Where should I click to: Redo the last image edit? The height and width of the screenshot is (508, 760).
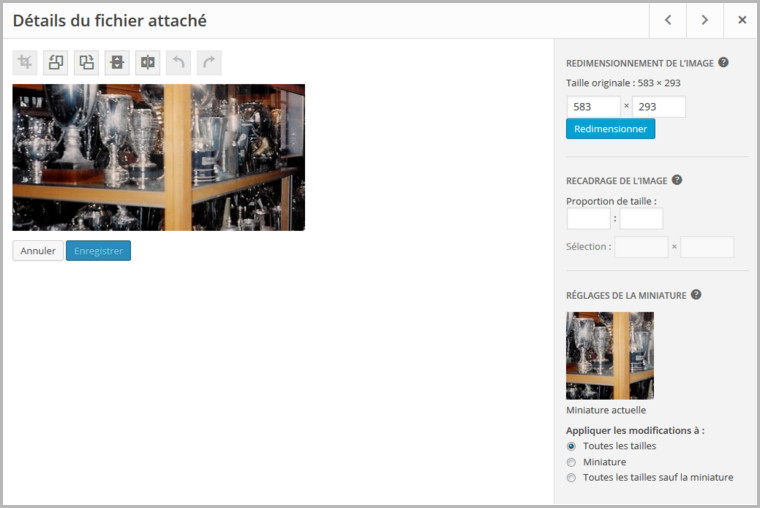209,63
